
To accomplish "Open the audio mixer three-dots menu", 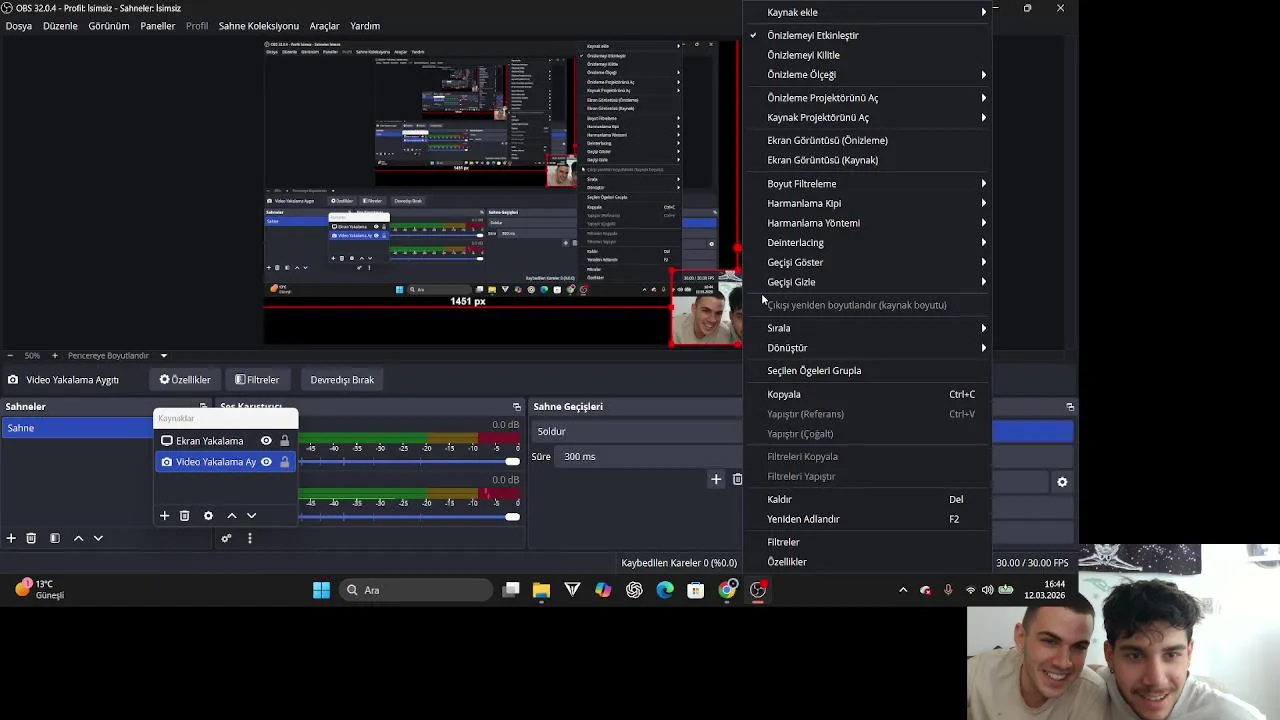I will (249, 538).
